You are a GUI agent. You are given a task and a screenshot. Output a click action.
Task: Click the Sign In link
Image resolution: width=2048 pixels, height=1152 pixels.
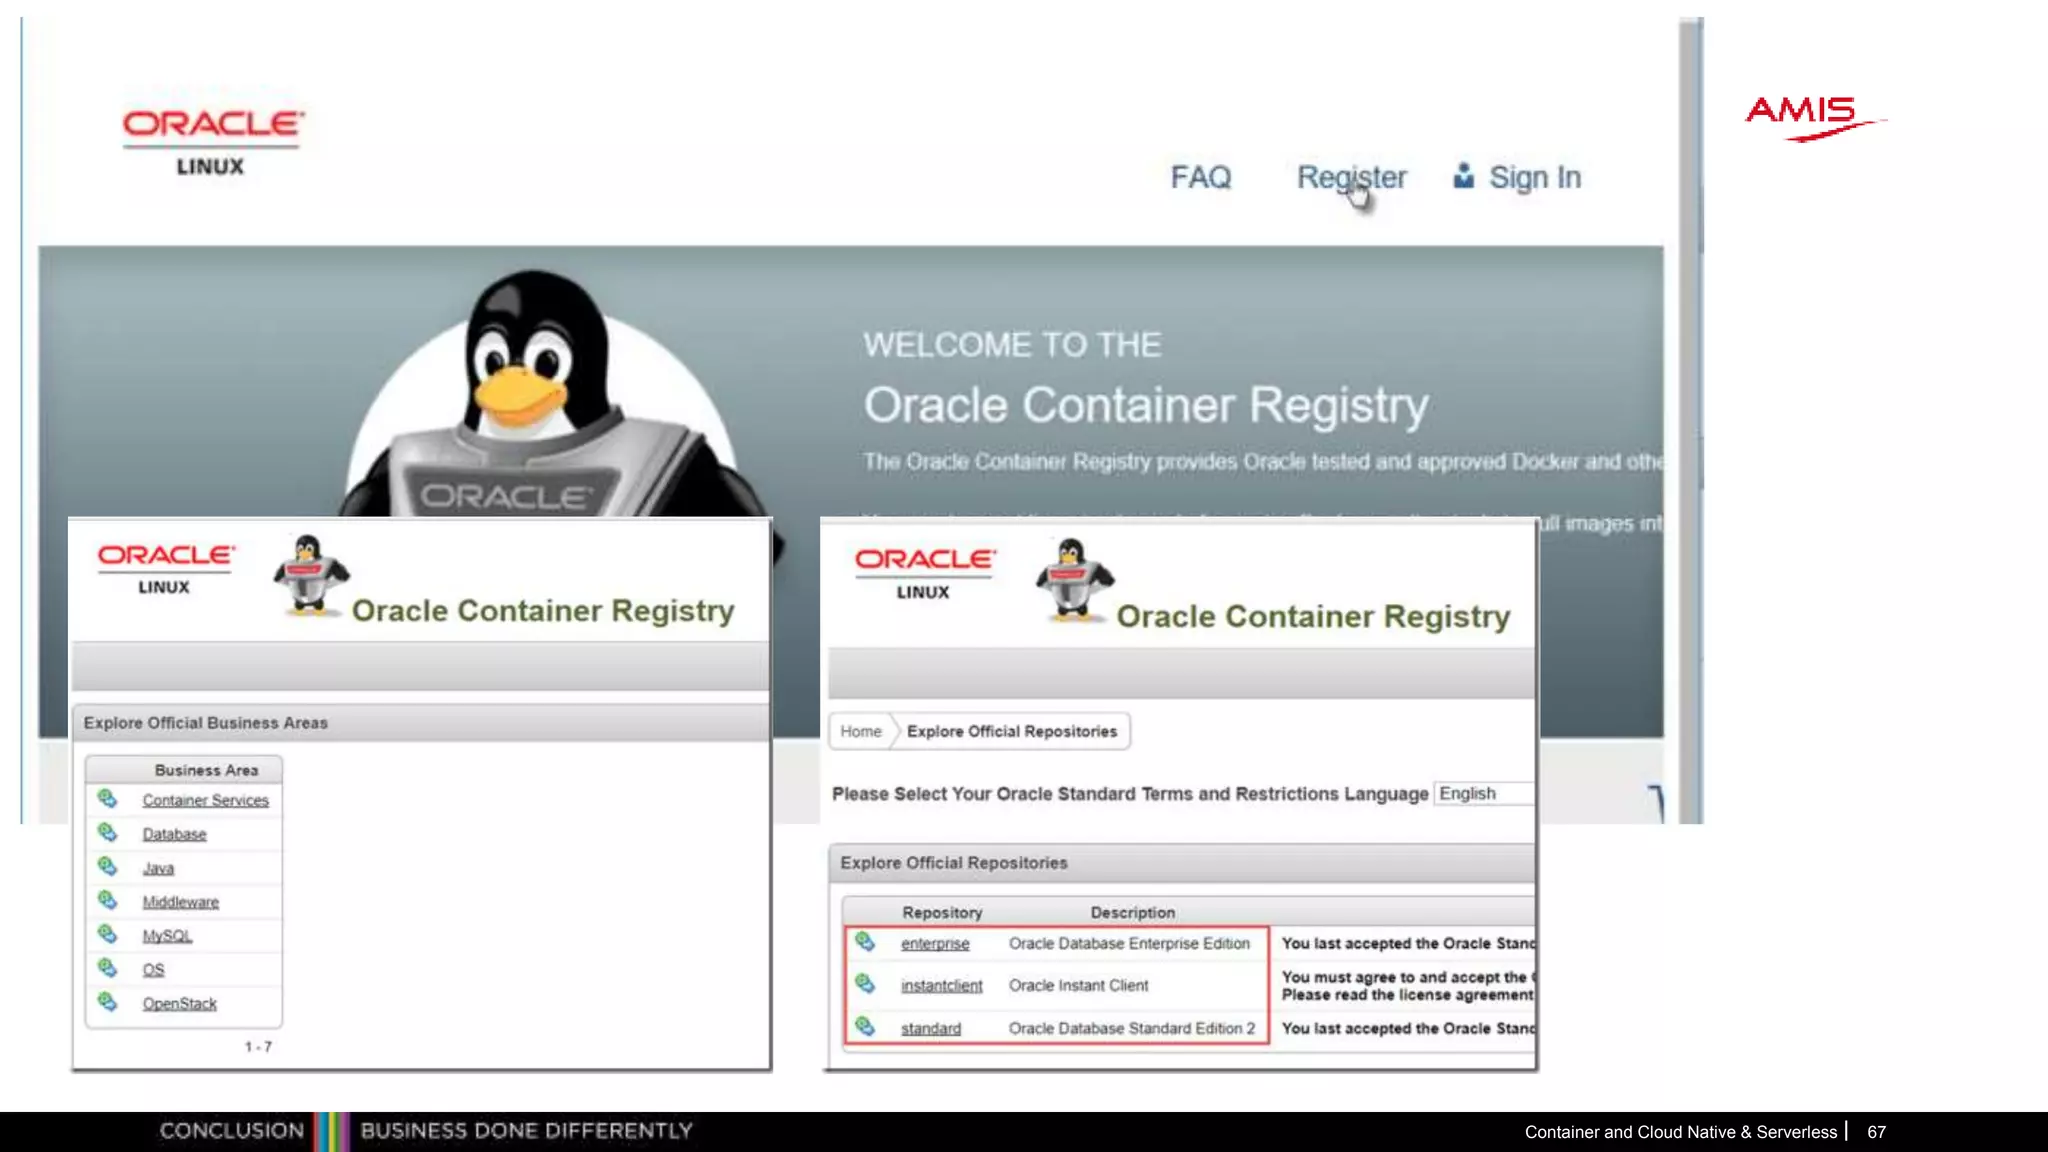(x=1535, y=177)
